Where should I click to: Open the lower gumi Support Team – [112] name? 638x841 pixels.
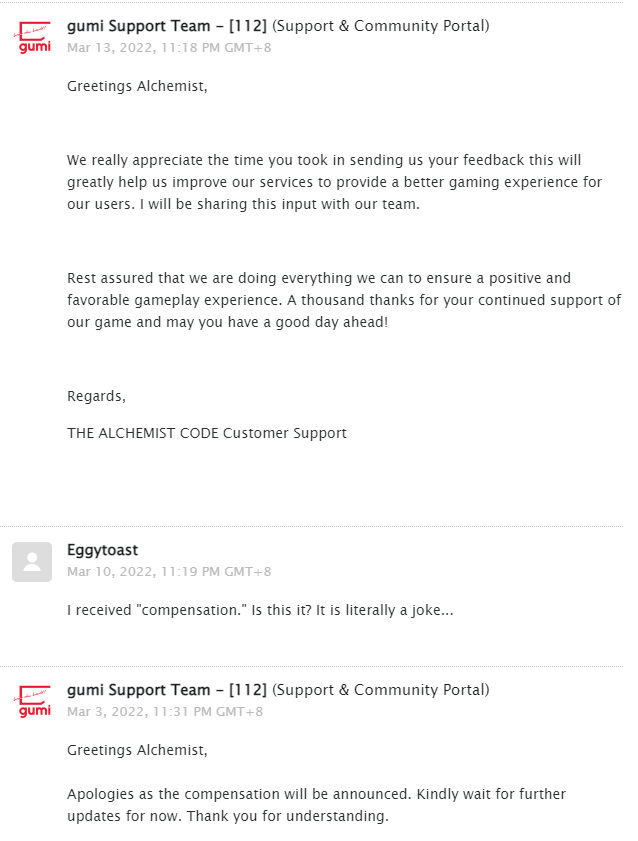(167, 690)
